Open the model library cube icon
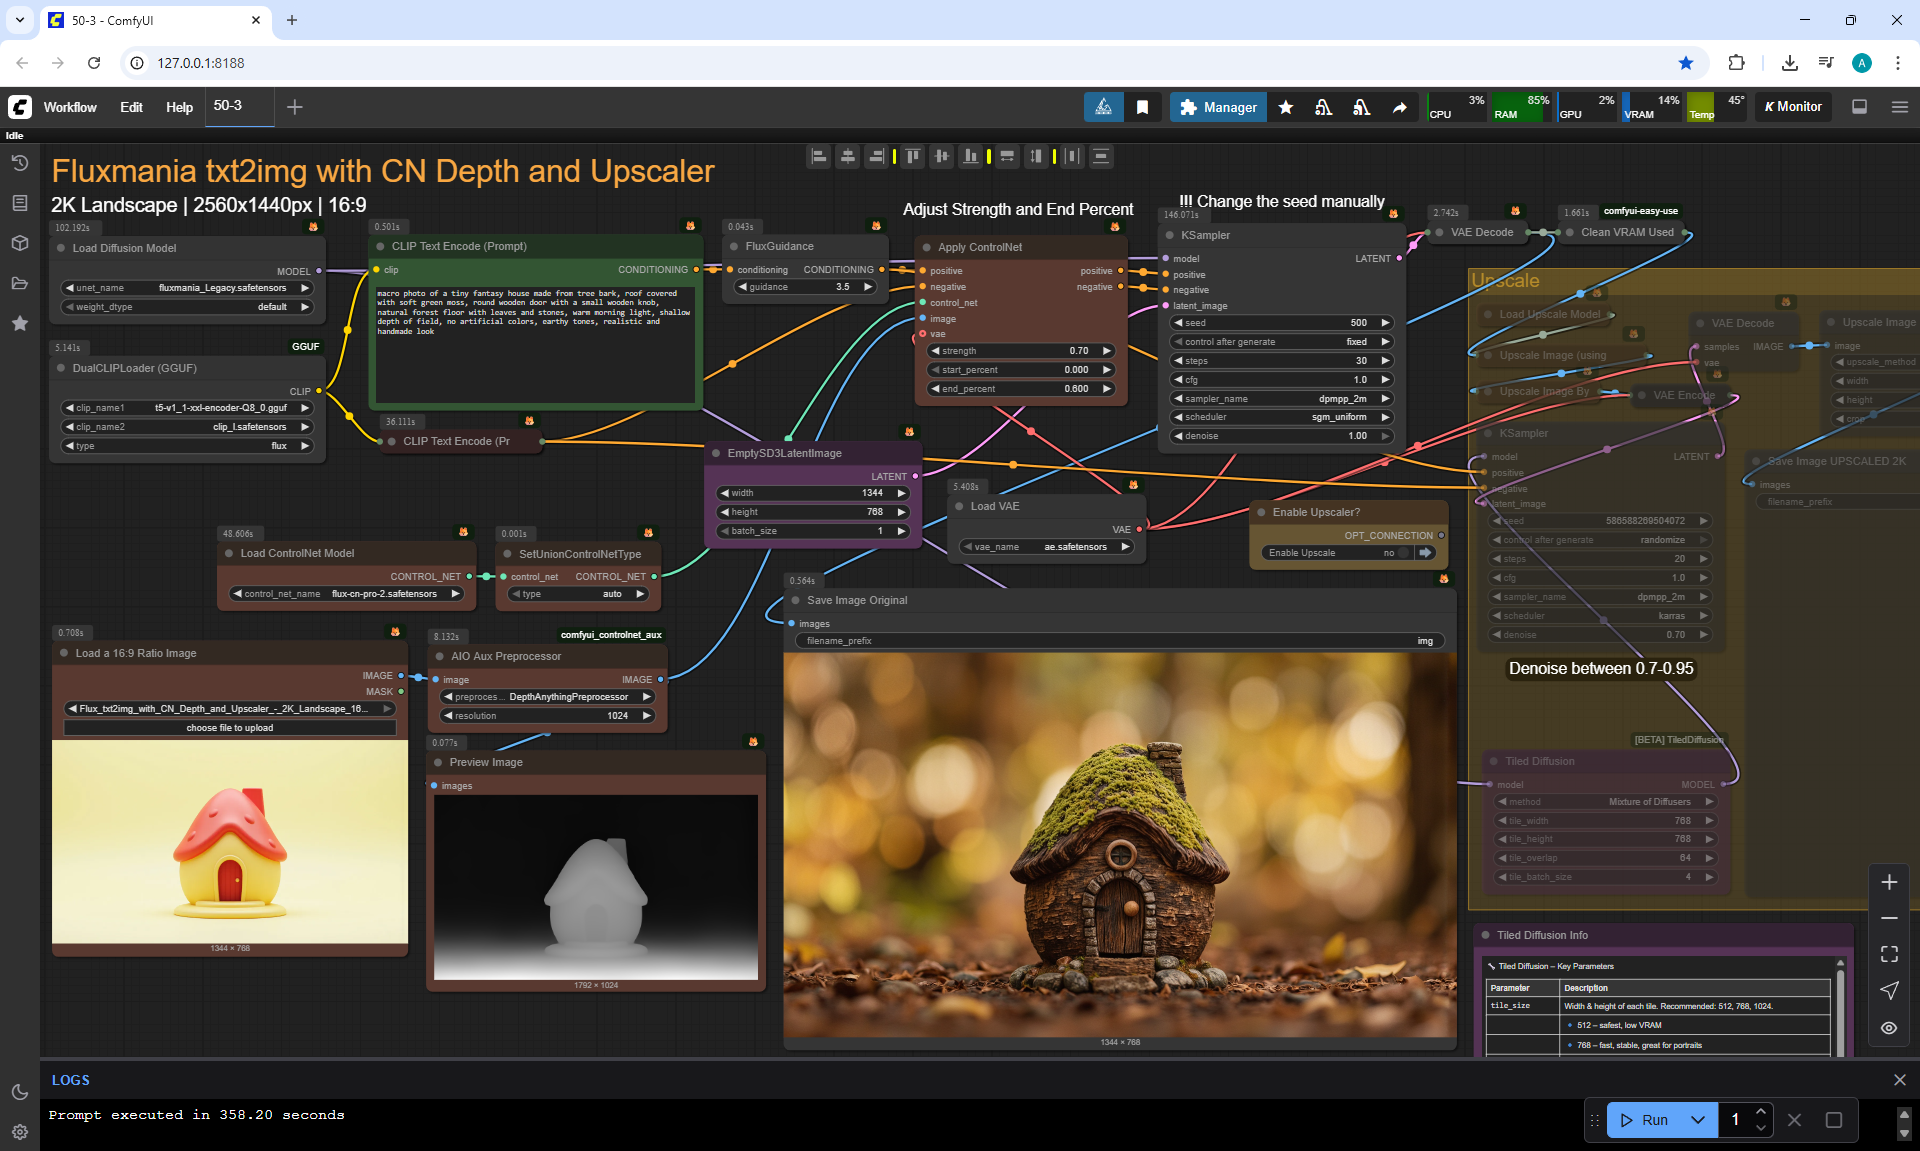Viewport: 1920px width, 1151px height. [x=20, y=243]
